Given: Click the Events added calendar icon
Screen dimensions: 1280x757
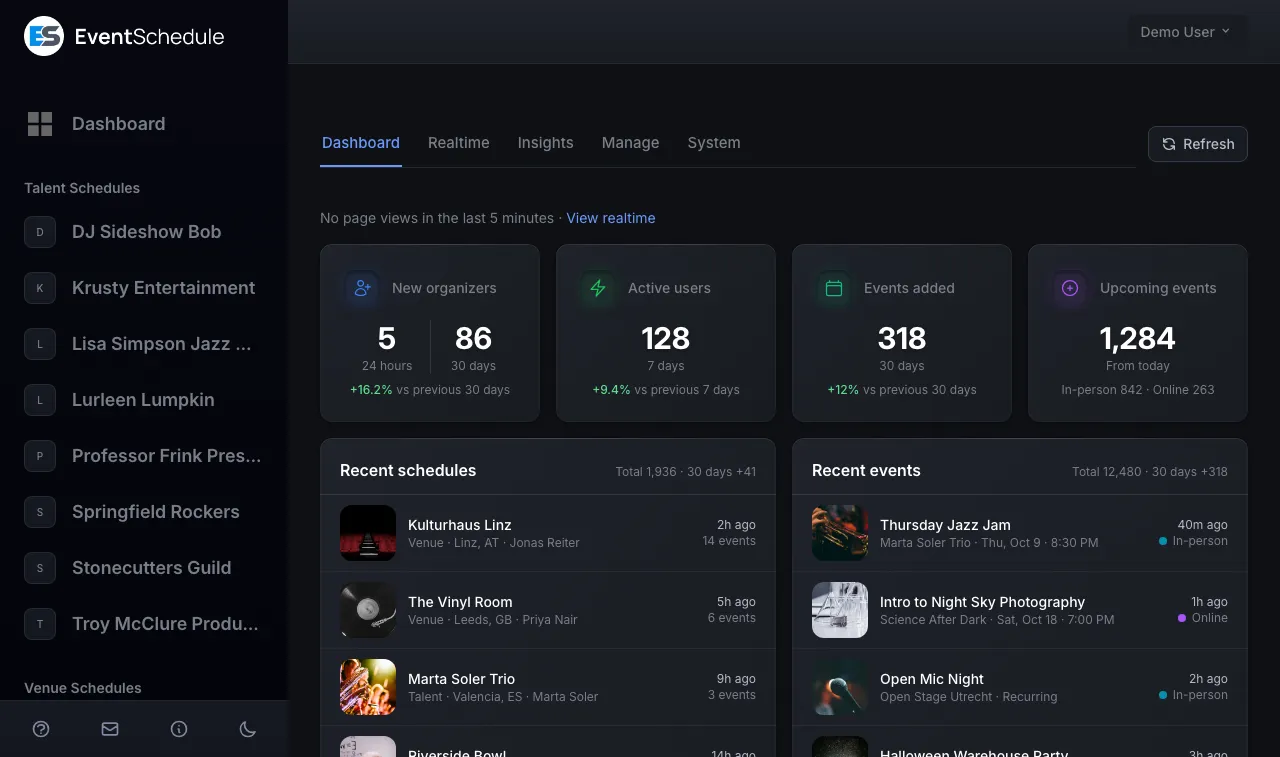Looking at the screenshot, I should pos(834,288).
